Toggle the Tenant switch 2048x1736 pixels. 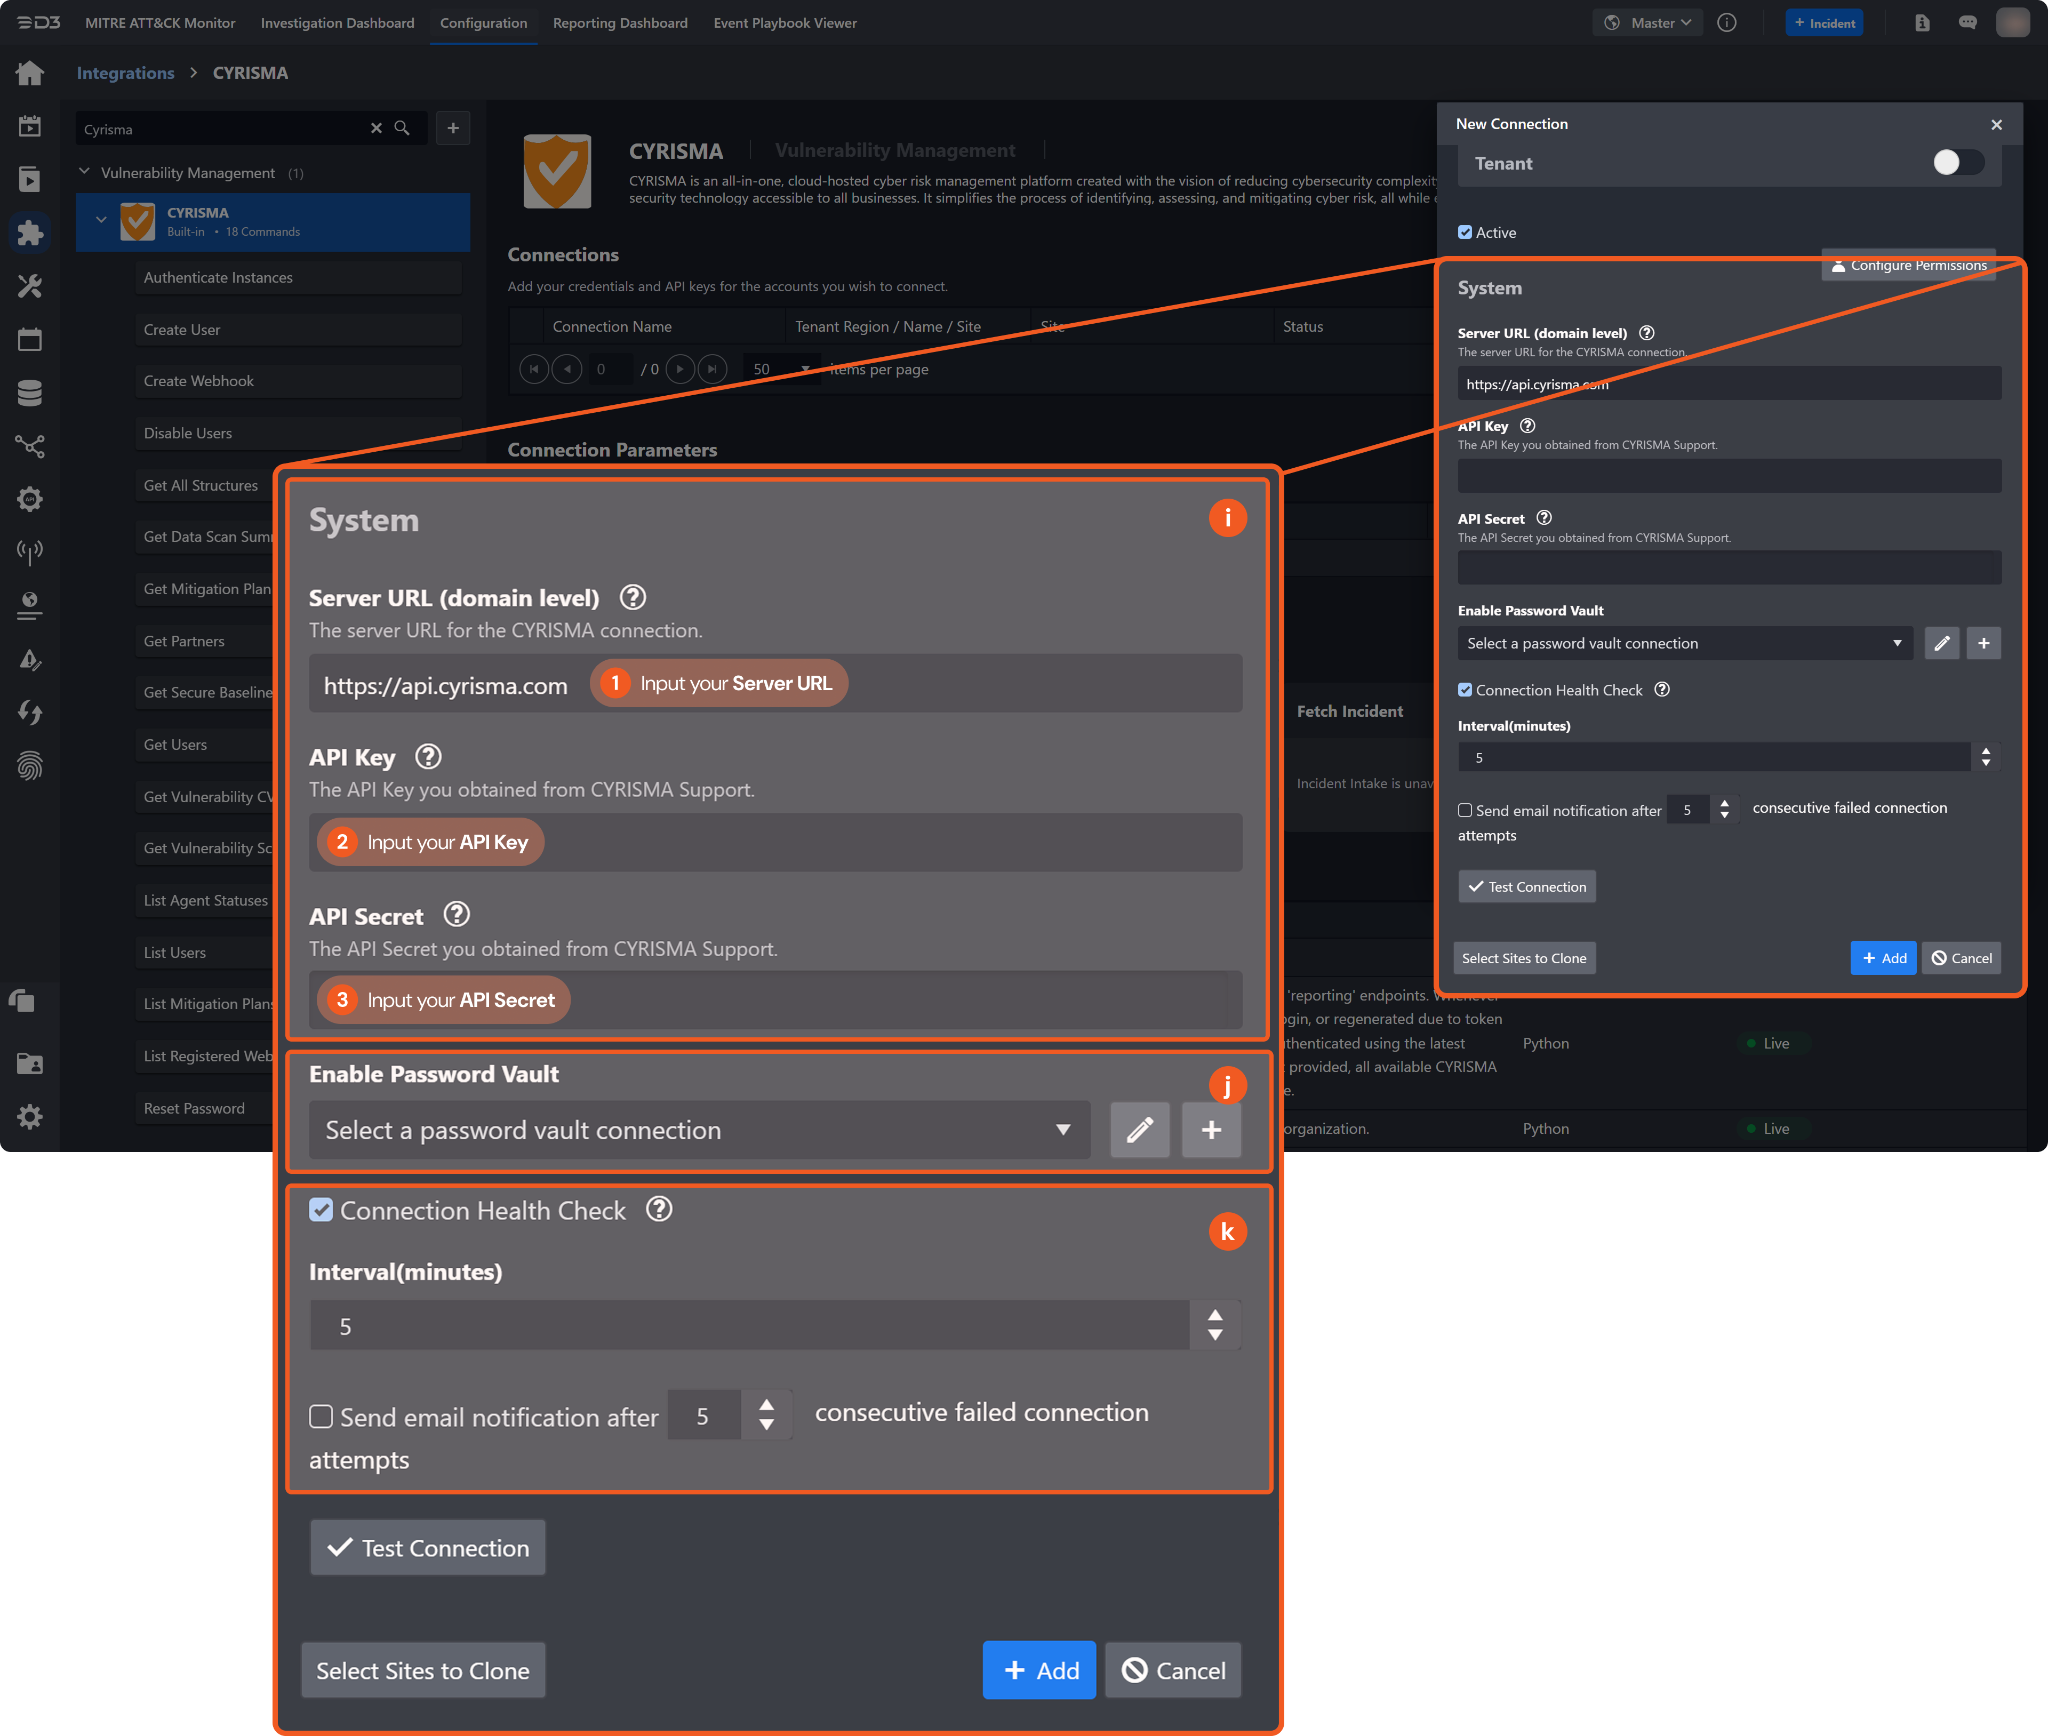(1956, 163)
